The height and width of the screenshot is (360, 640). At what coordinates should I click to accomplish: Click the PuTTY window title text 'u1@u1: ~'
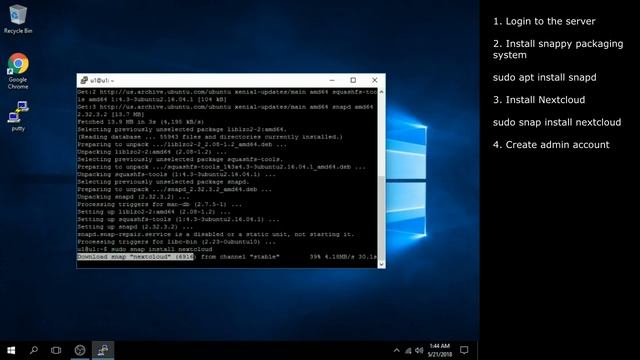click(x=102, y=81)
